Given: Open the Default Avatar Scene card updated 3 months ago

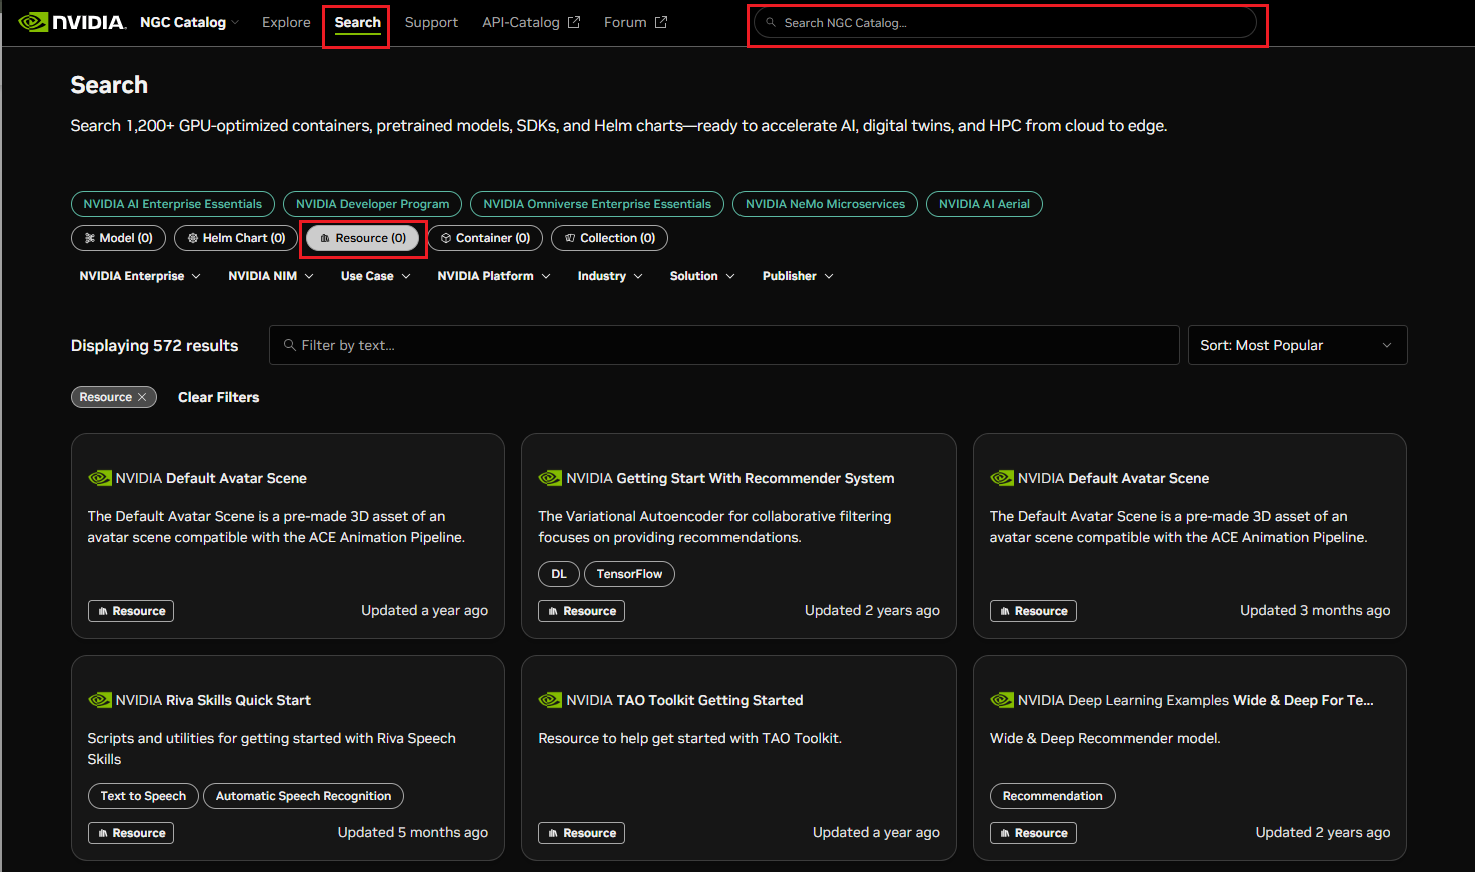Looking at the screenshot, I should click(1190, 536).
